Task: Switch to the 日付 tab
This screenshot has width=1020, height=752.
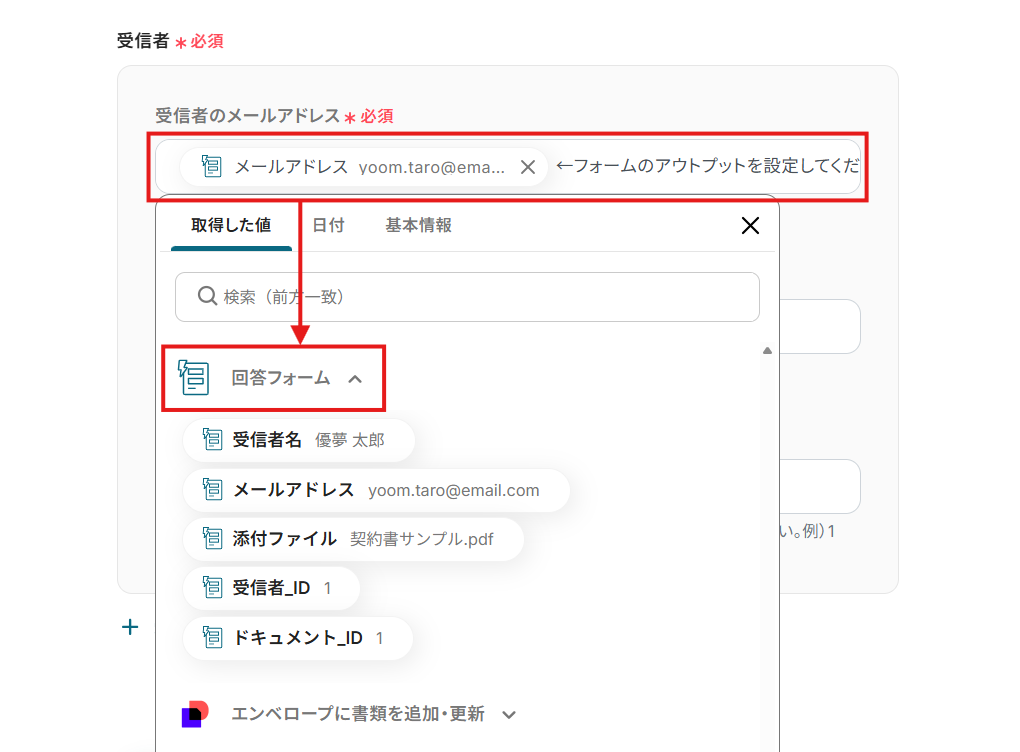Action: tap(328, 225)
